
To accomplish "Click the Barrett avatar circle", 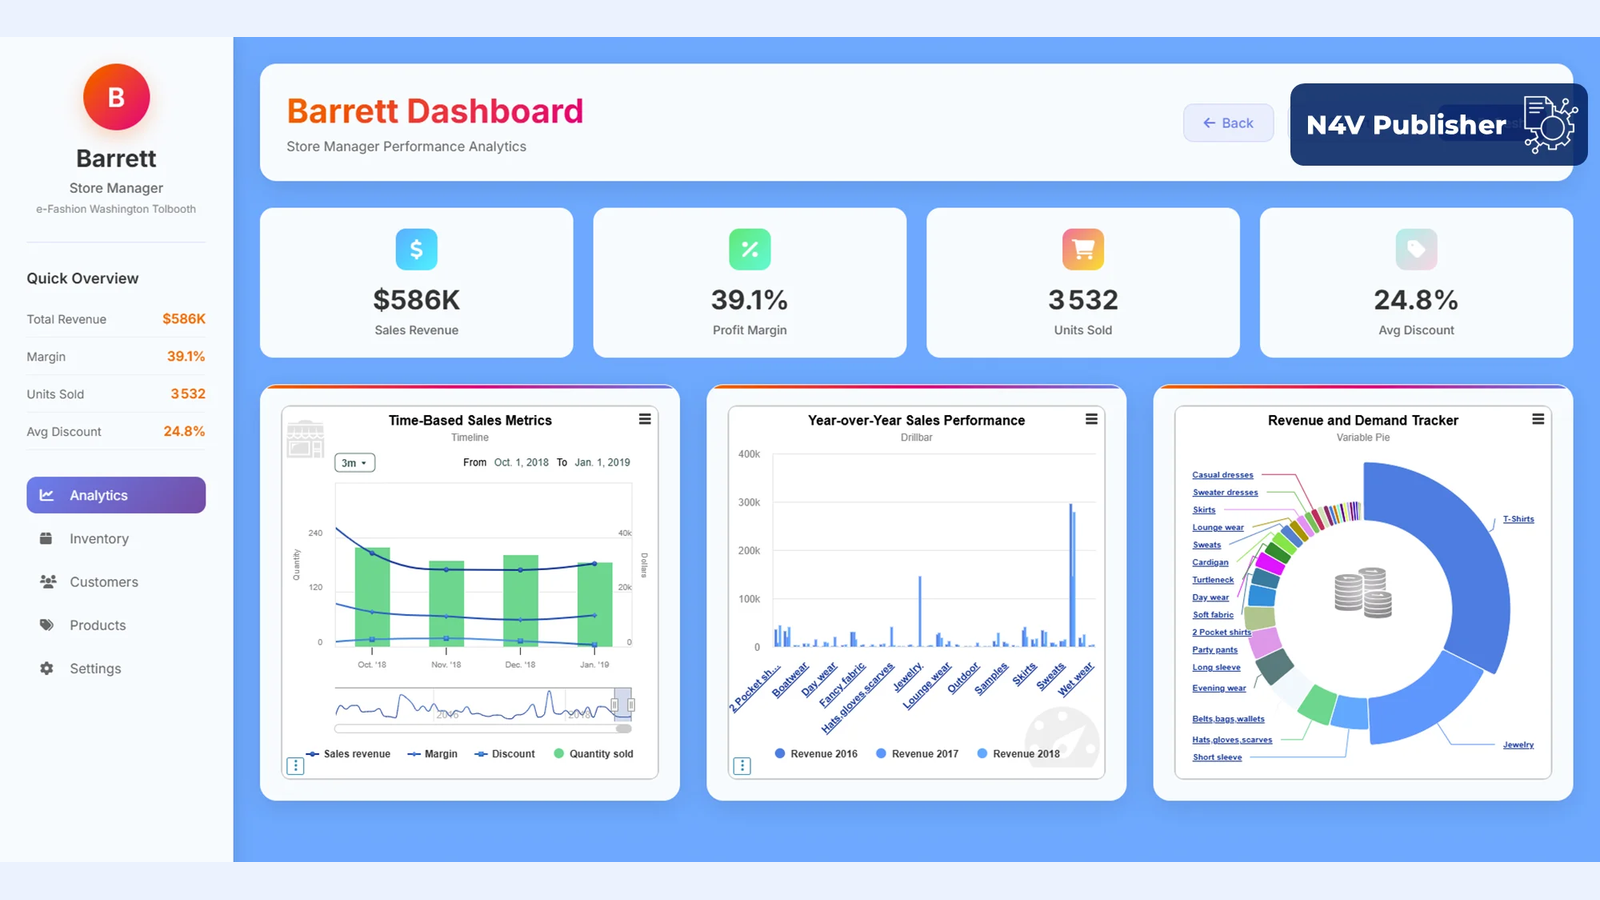I will coord(116,97).
